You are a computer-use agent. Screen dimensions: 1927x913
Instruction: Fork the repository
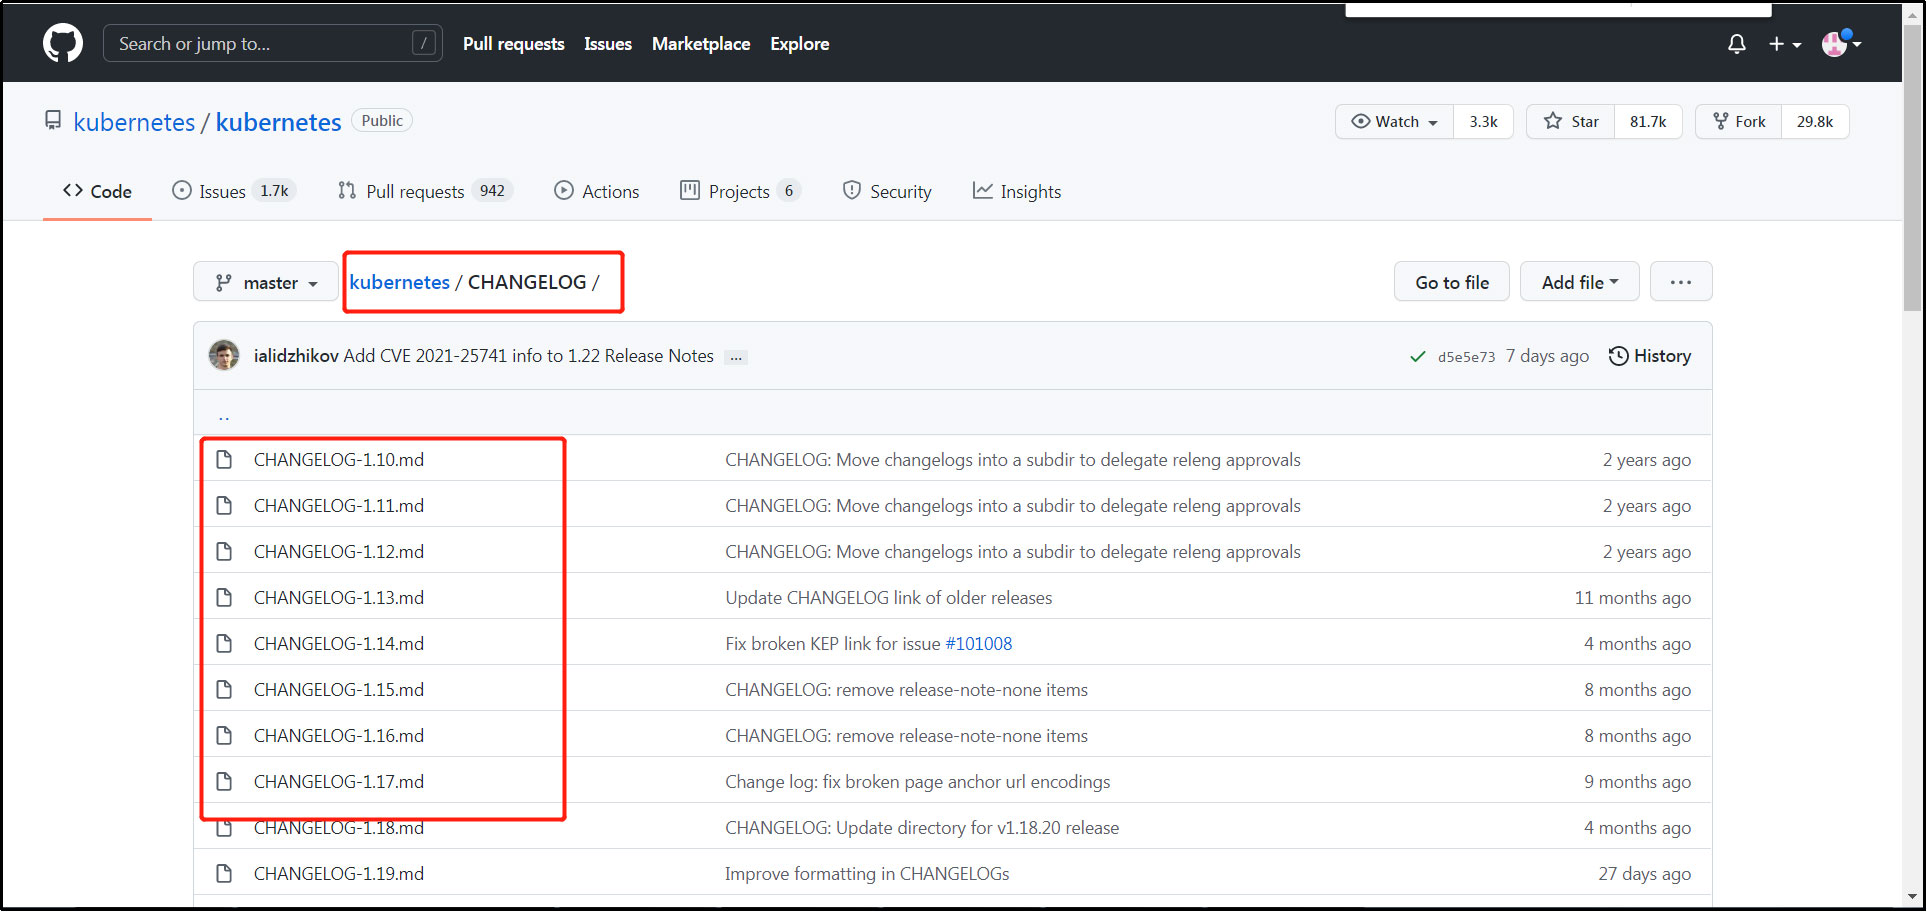tap(1739, 121)
